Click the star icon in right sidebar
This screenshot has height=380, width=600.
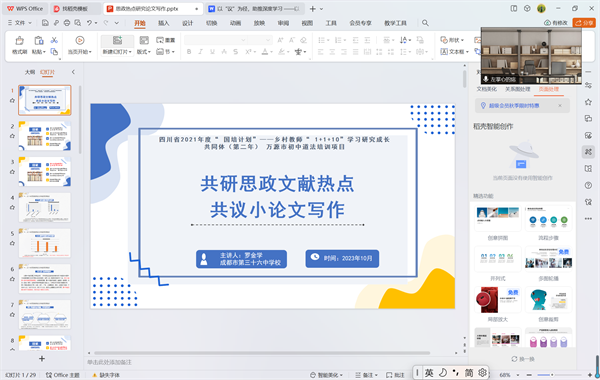click(x=588, y=102)
